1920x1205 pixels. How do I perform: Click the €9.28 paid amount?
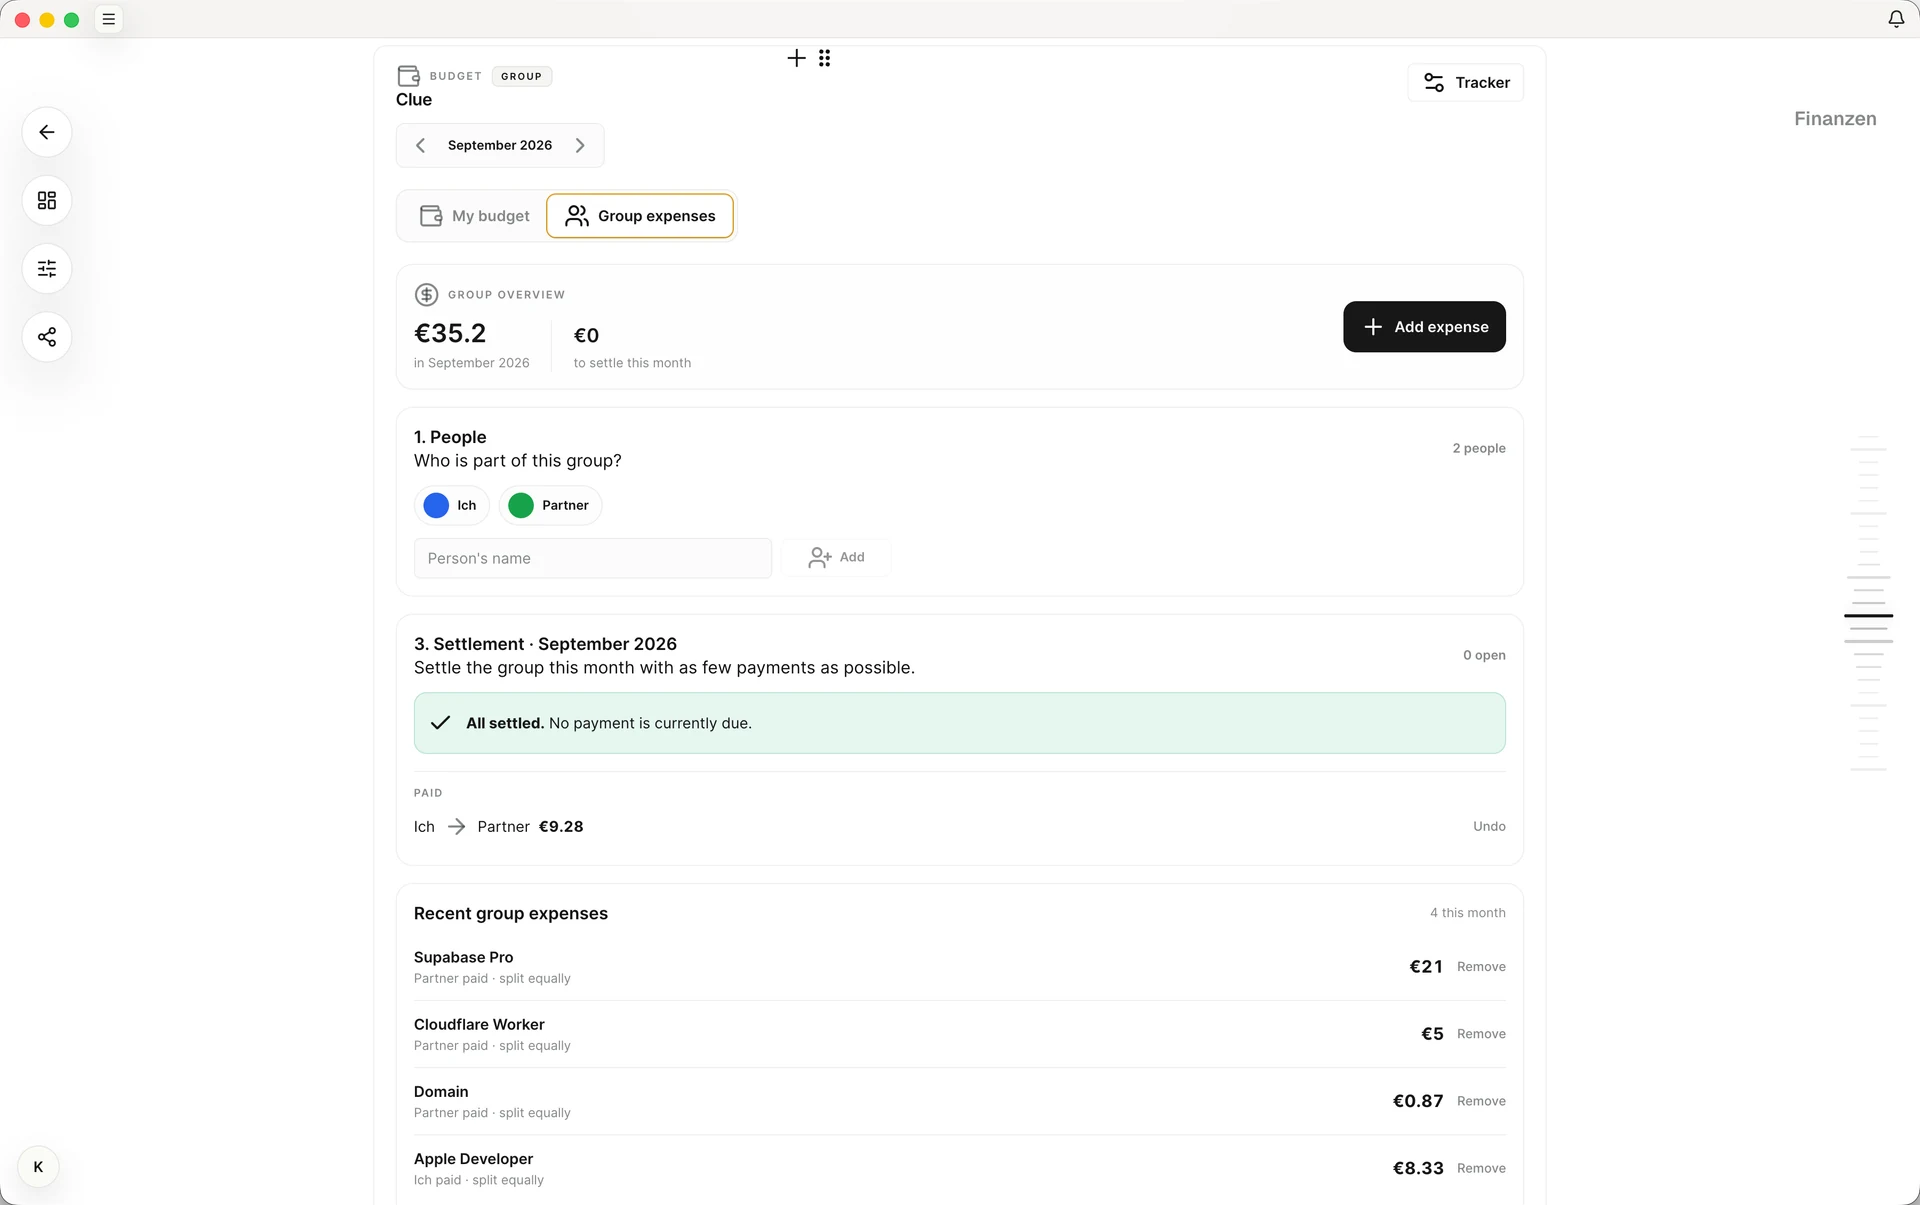[x=561, y=826]
